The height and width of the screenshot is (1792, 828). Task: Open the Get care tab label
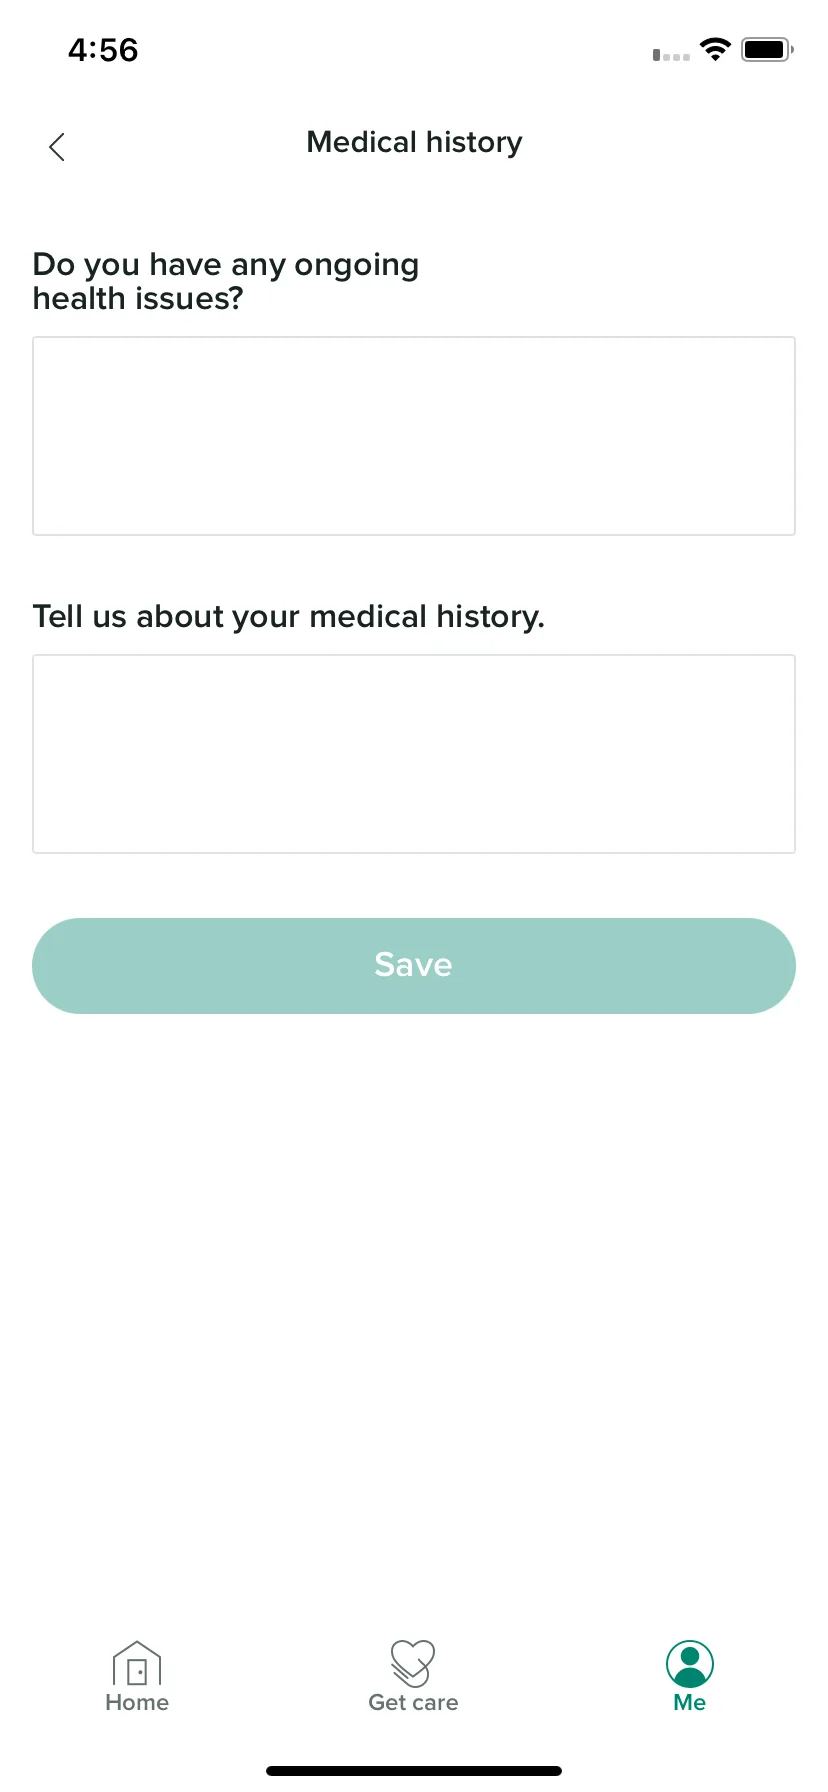[x=413, y=1702]
